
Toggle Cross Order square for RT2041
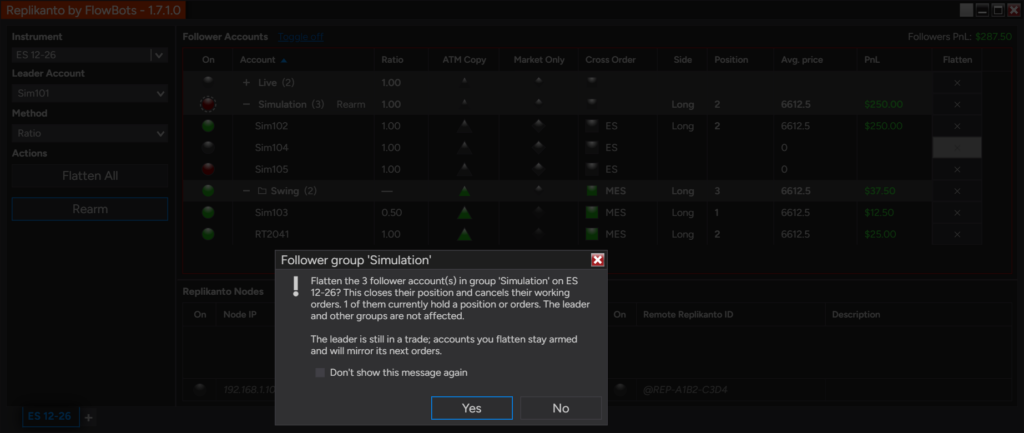pos(592,234)
